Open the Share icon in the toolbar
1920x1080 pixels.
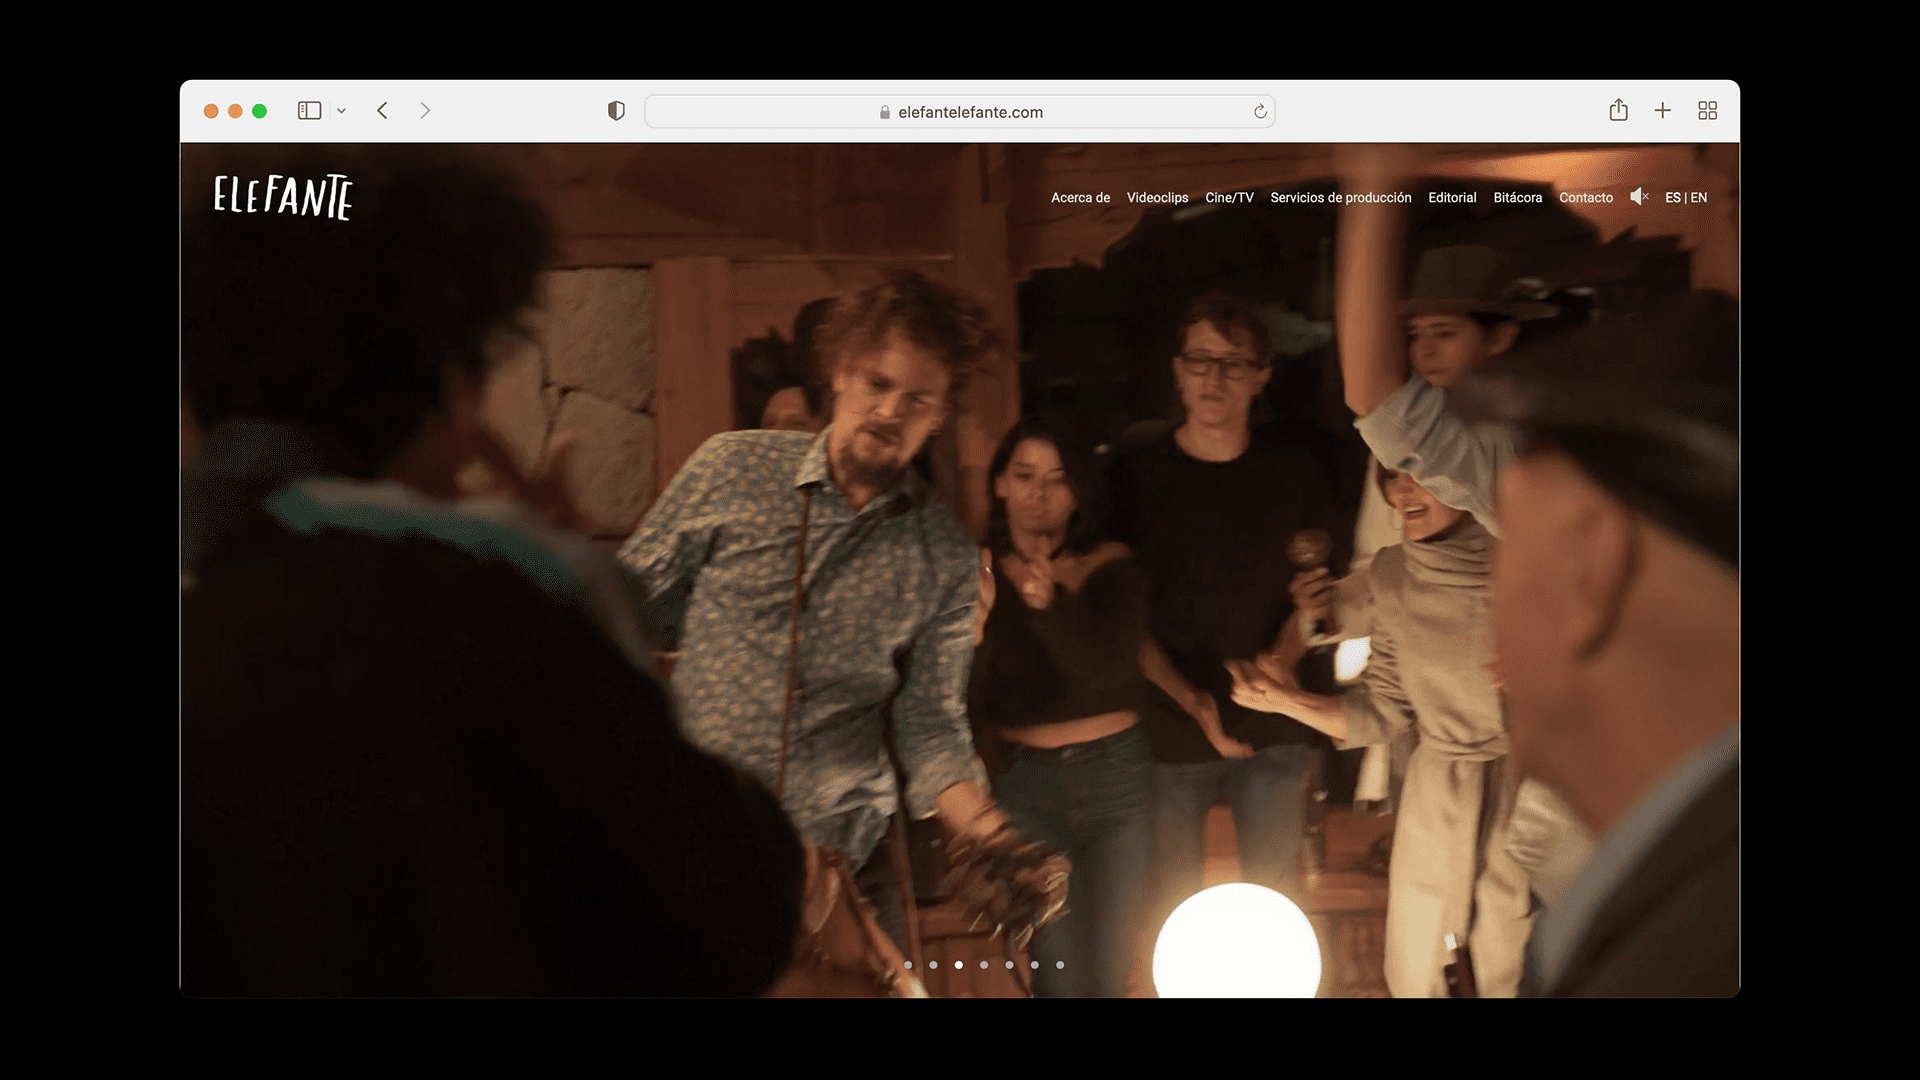(1619, 110)
